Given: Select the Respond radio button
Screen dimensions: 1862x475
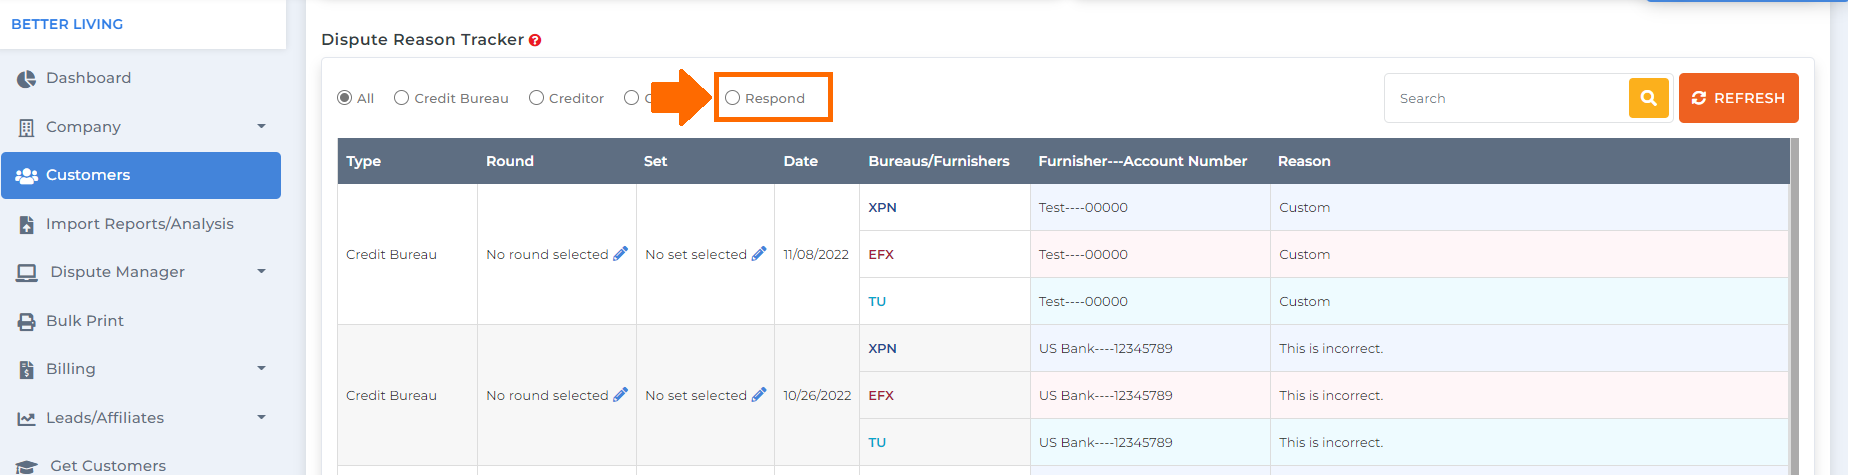Looking at the screenshot, I should (x=733, y=98).
